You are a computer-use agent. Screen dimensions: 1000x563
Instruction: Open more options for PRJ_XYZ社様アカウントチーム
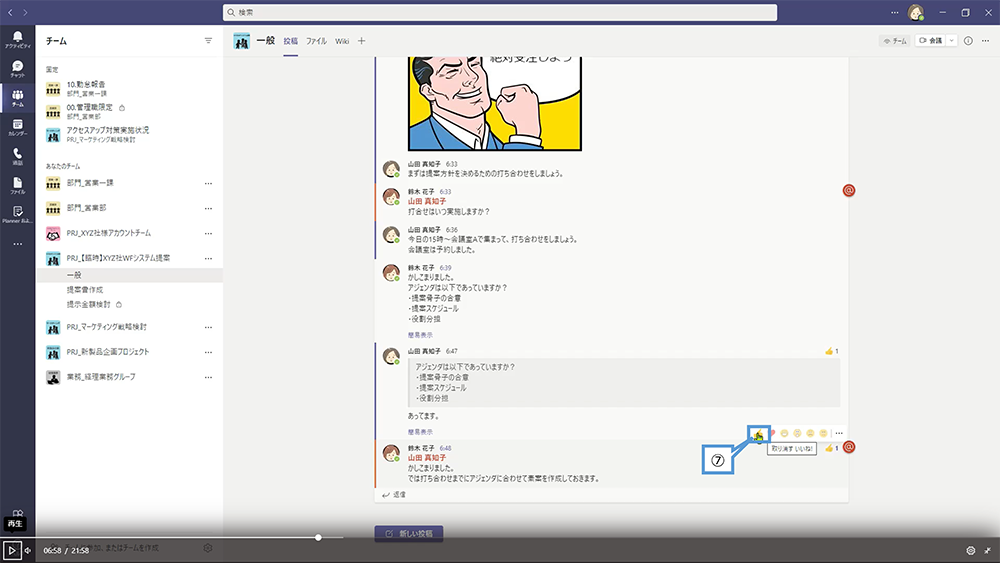pos(208,233)
